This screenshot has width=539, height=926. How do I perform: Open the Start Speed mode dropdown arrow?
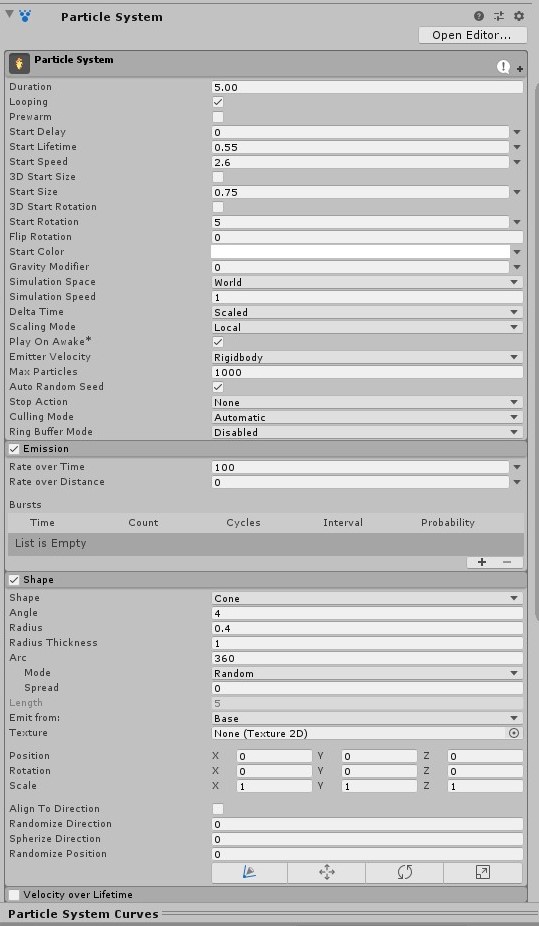coord(517,162)
